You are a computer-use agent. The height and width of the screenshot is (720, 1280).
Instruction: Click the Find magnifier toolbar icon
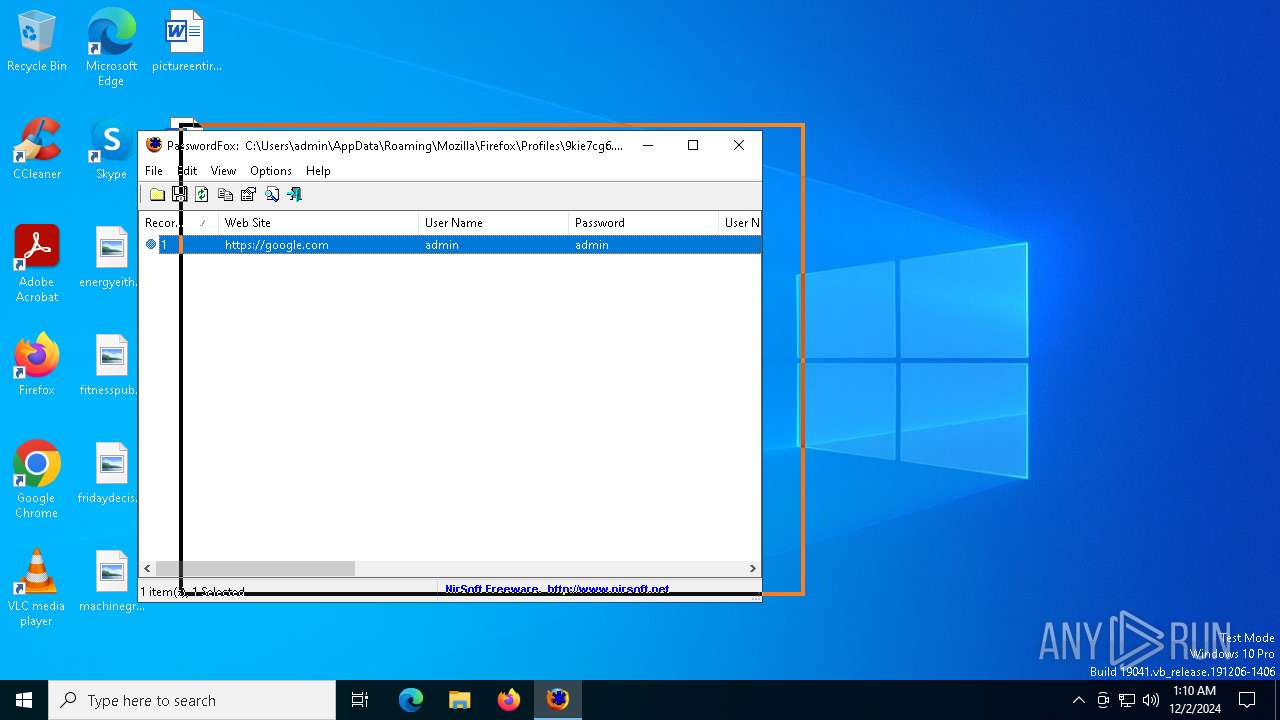pos(271,195)
